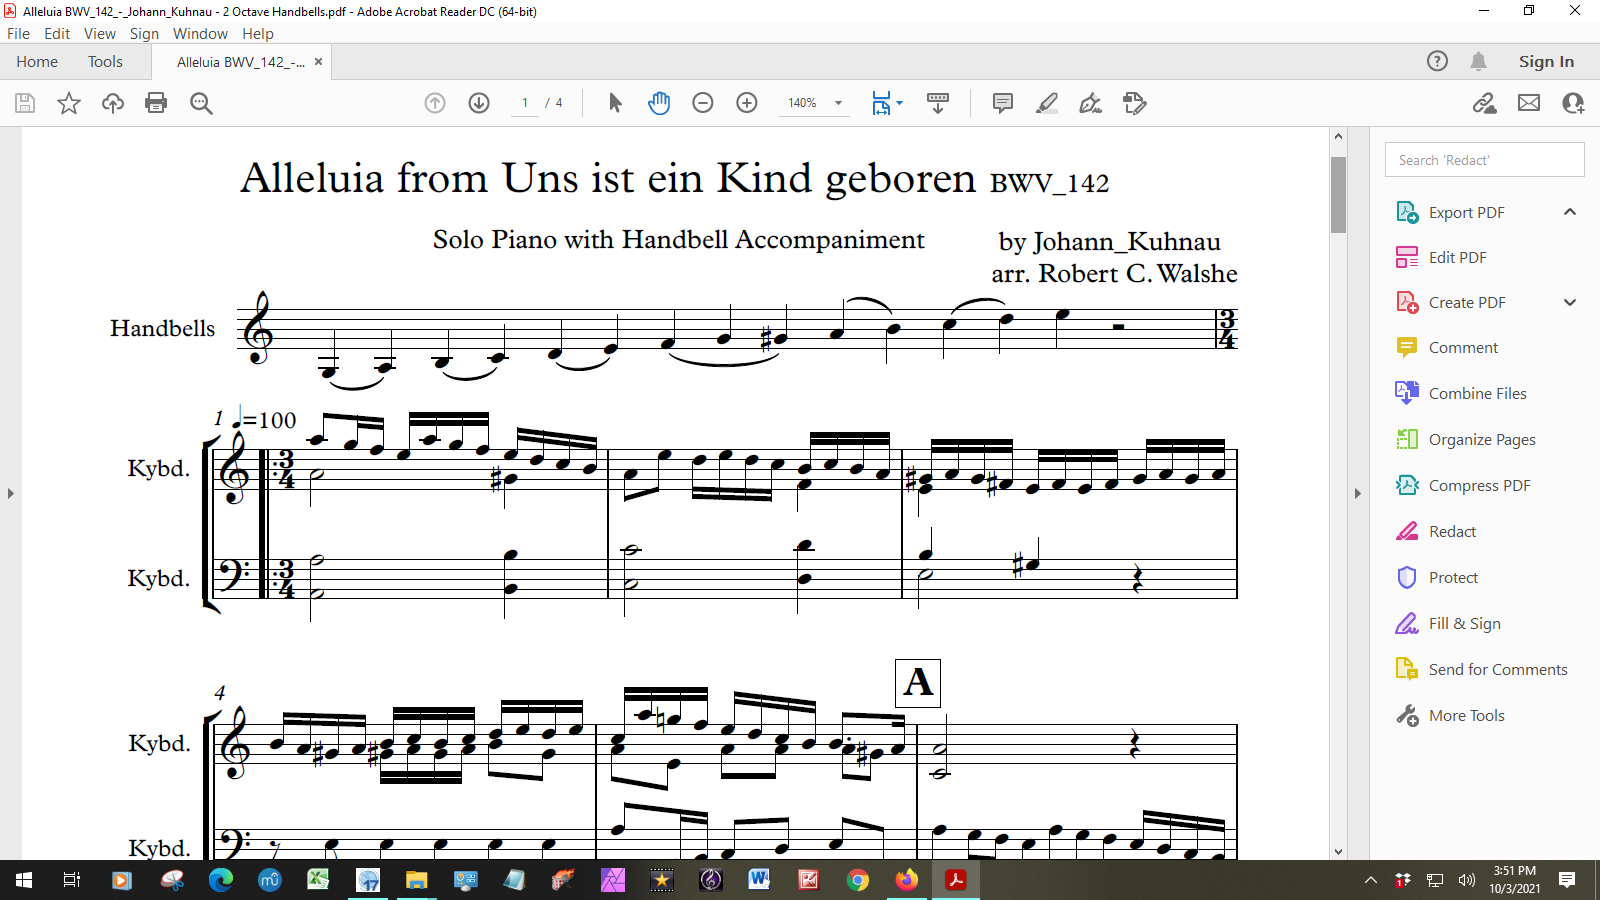Switch to the Tools tab
The width and height of the screenshot is (1600, 900).
pyautogui.click(x=105, y=61)
